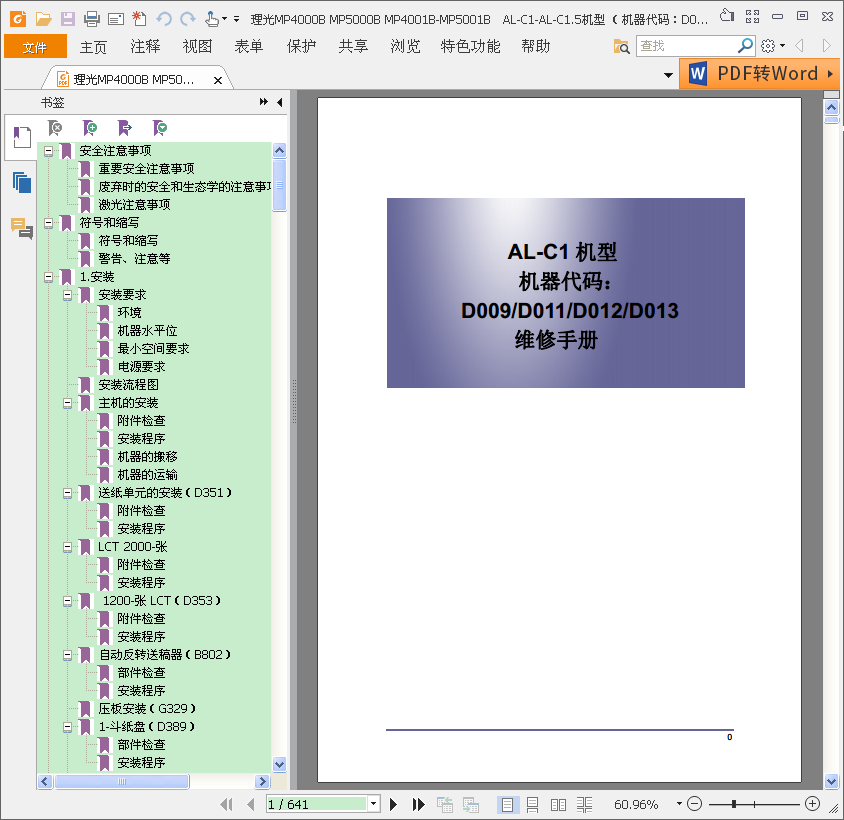
Task: Switch to the 主页 ribbon tab
Action: click(x=93, y=46)
